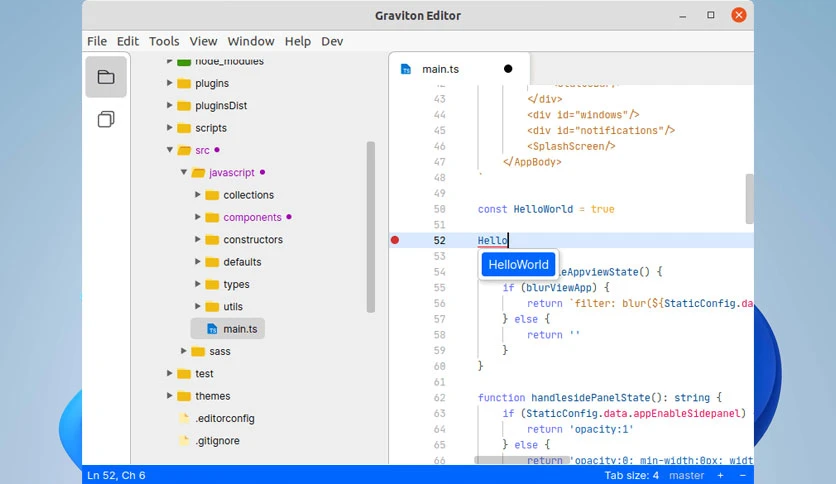836x484 pixels.
Task: Click the open src folder icon
Action: pos(184,150)
